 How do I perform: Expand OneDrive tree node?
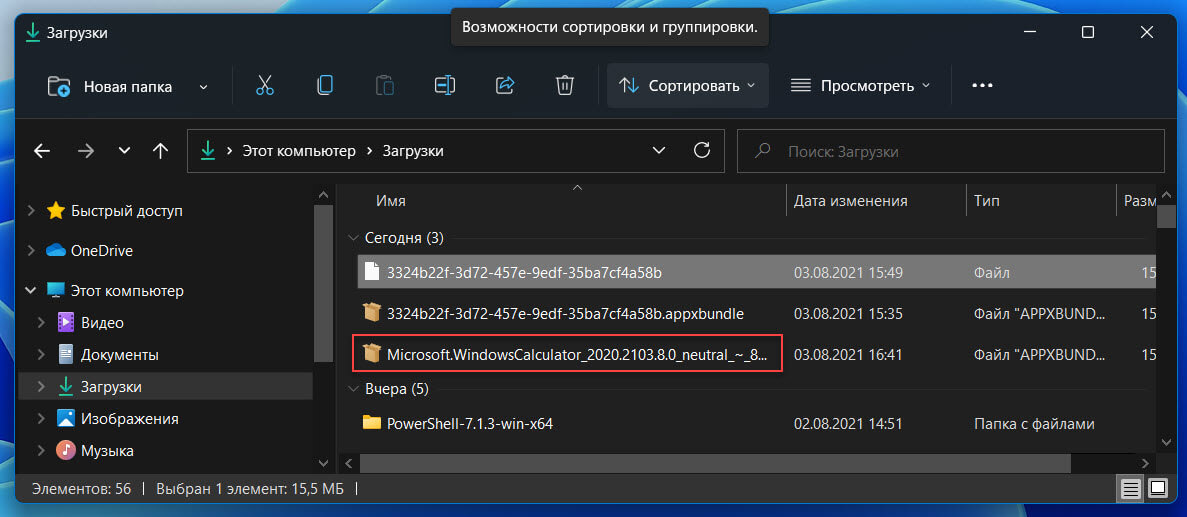[31, 251]
